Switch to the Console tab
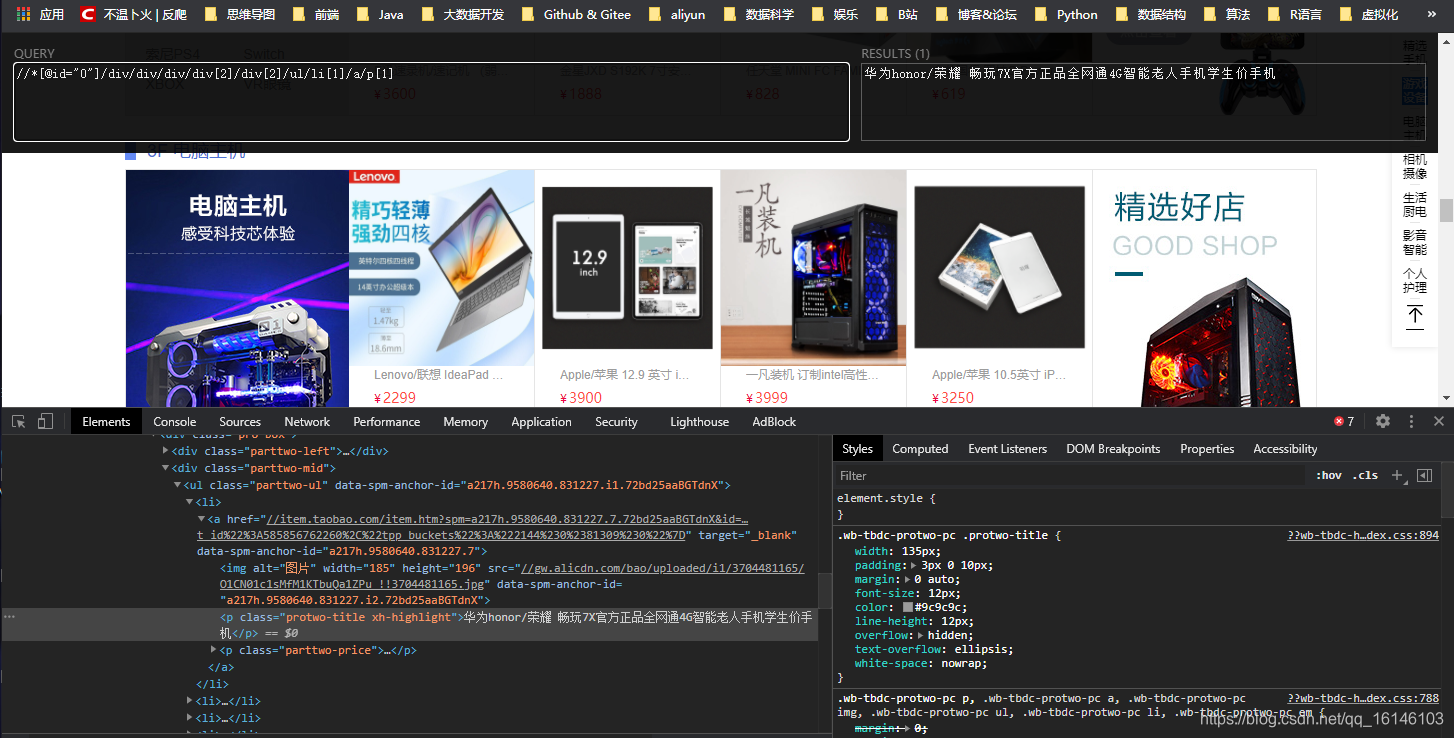 tap(175, 421)
